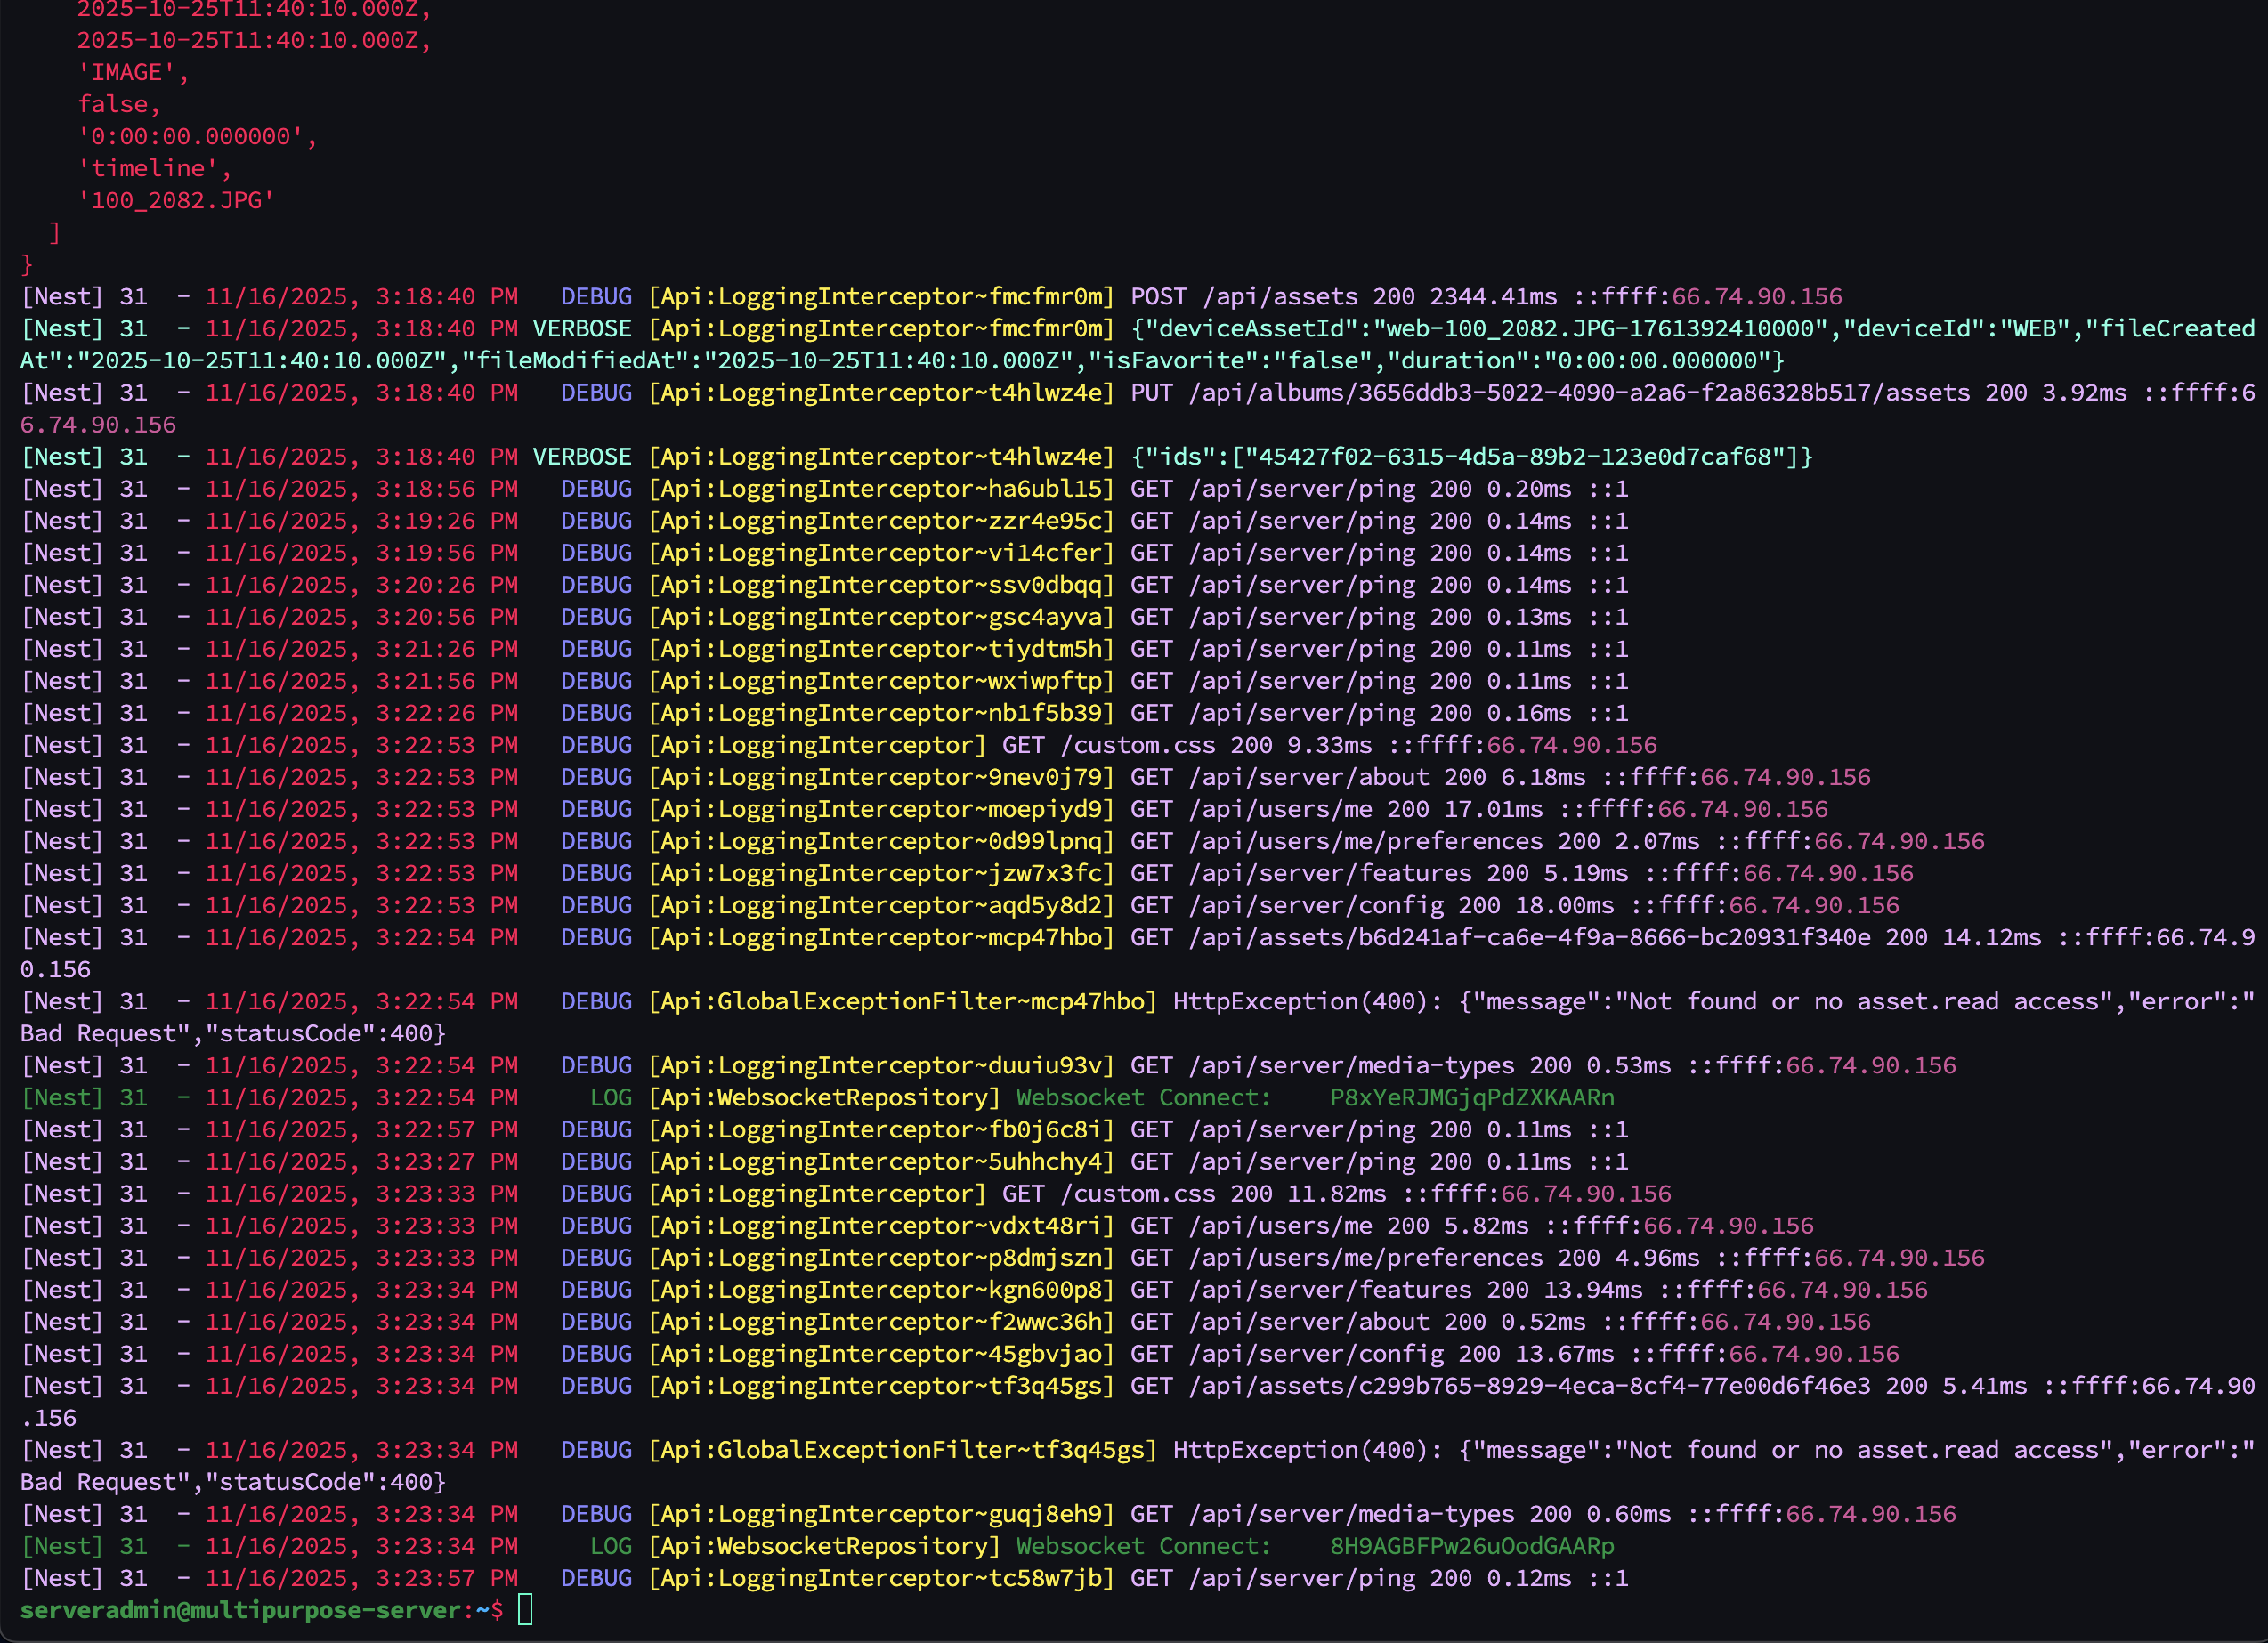Viewport: 2268px width, 1643px height.
Task: Click socket ID 8H9AGBFPw26uOodGAARp
Action: pos(1471,1546)
